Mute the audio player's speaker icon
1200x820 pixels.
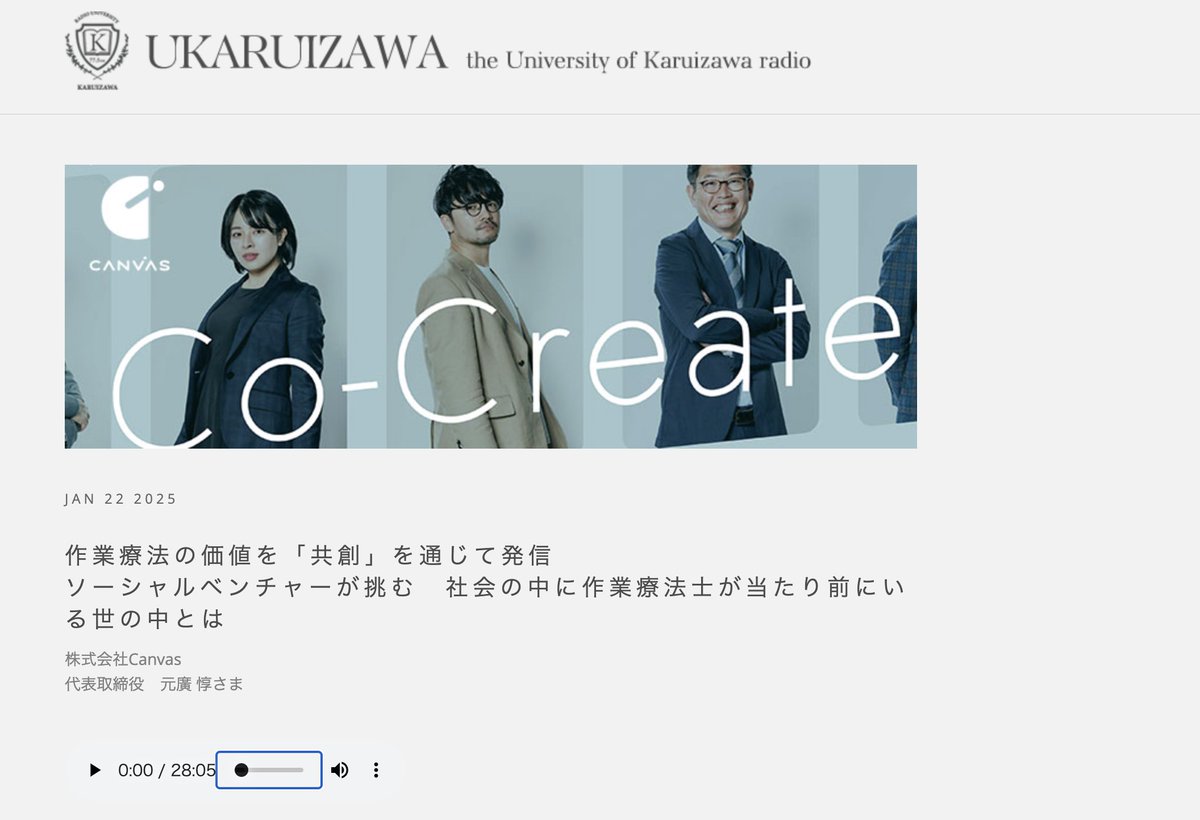coord(340,770)
